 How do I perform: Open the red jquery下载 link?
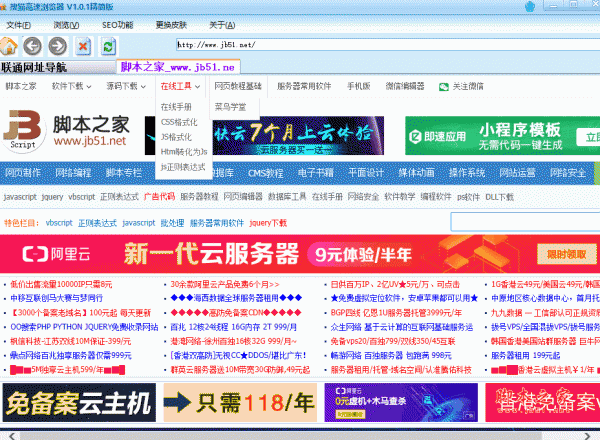pyautogui.click(x=268, y=223)
